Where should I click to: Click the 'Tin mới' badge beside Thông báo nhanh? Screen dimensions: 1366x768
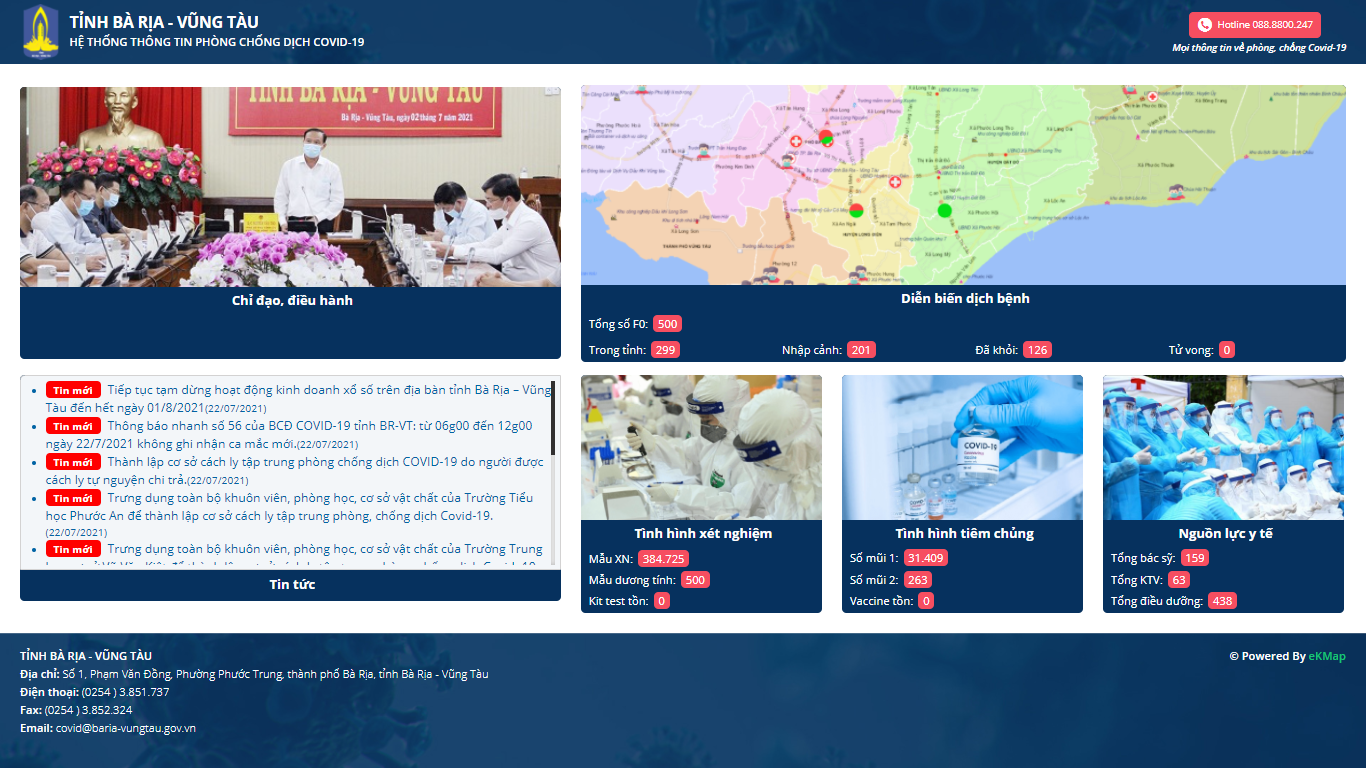pyautogui.click(x=73, y=426)
